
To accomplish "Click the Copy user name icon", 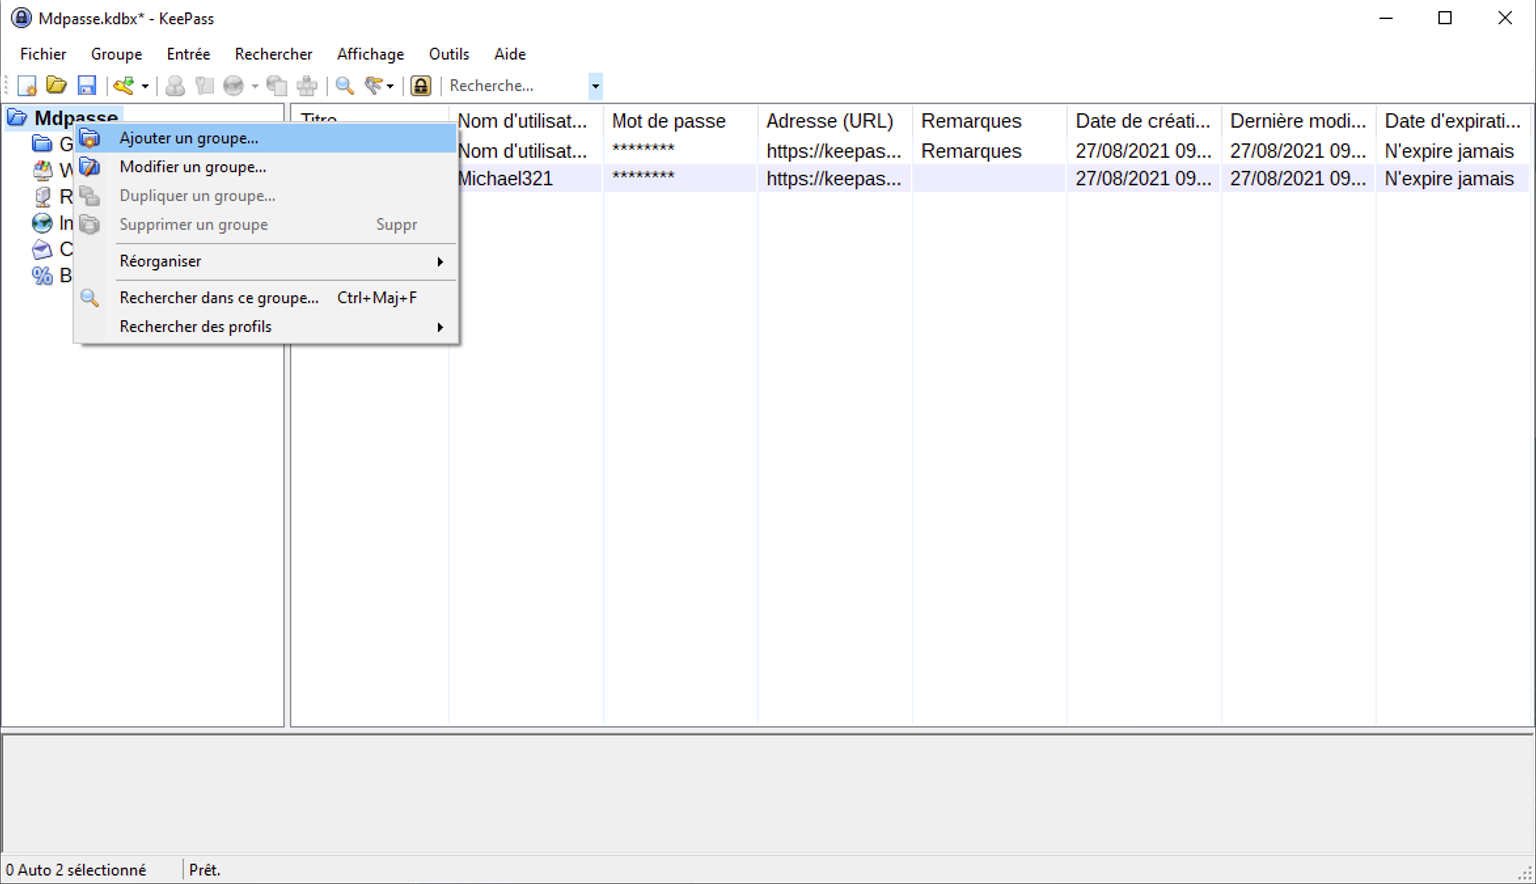I will point(175,86).
